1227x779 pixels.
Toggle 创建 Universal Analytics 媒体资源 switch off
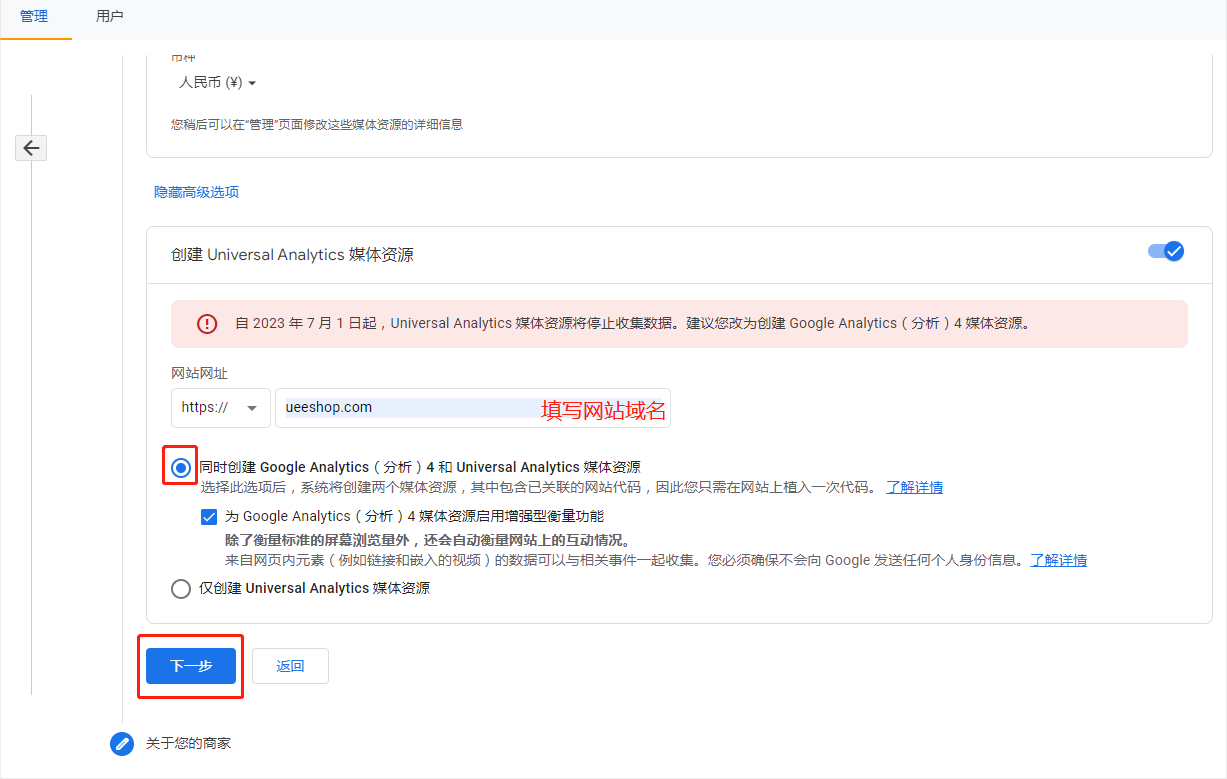(1166, 251)
